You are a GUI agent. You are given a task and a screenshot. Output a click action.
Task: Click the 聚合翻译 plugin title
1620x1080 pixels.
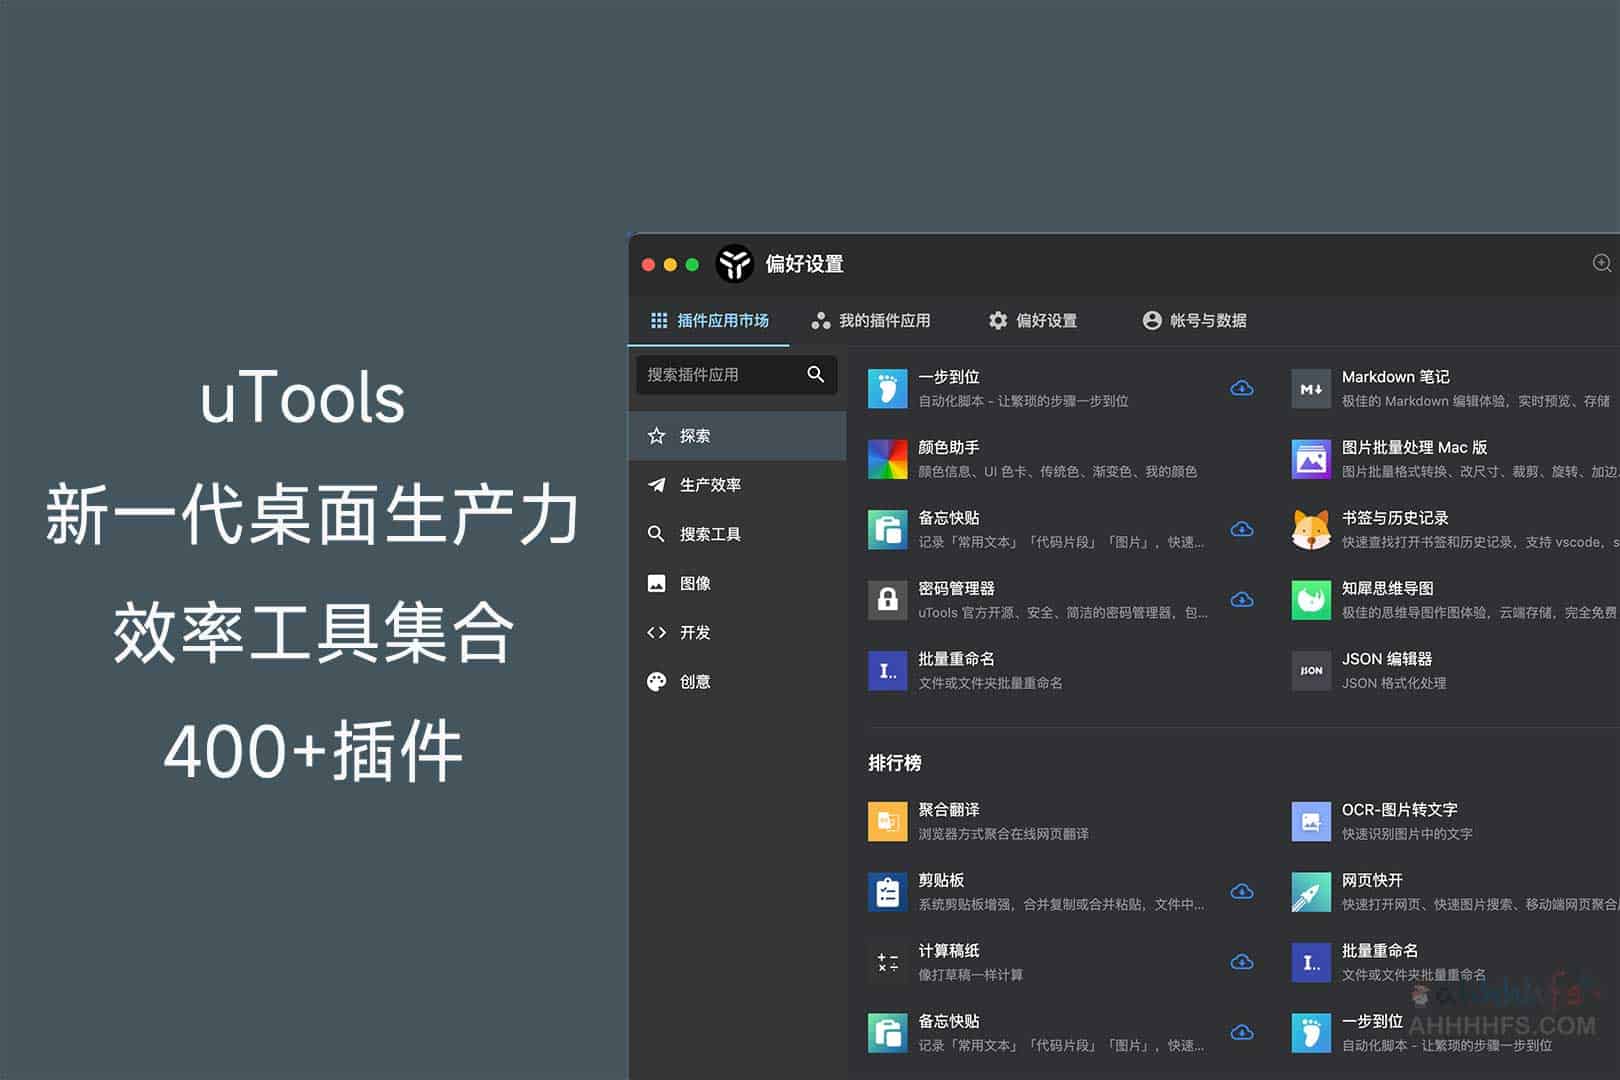pyautogui.click(x=949, y=810)
